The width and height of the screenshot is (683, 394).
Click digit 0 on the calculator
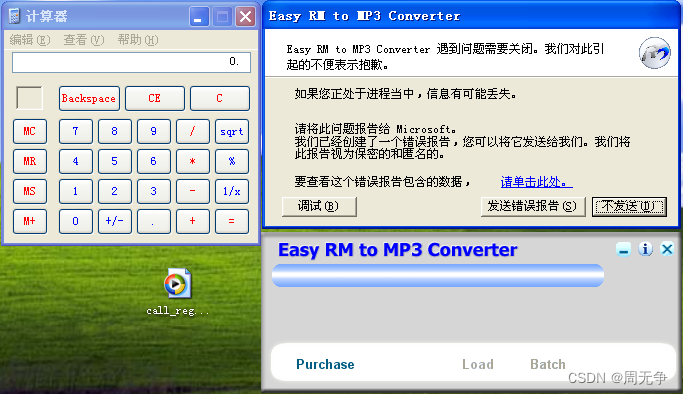pos(76,221)
